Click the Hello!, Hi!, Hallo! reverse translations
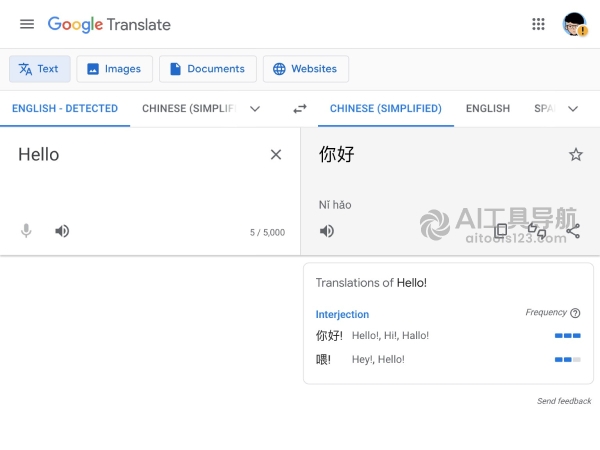The height and width of the screenshot is (450, 600). [x=390, y=336]
